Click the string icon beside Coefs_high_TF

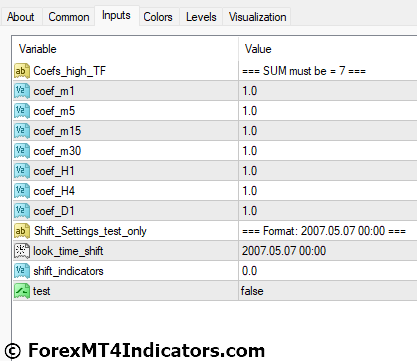pyautogui.click(x=22, y=71)
